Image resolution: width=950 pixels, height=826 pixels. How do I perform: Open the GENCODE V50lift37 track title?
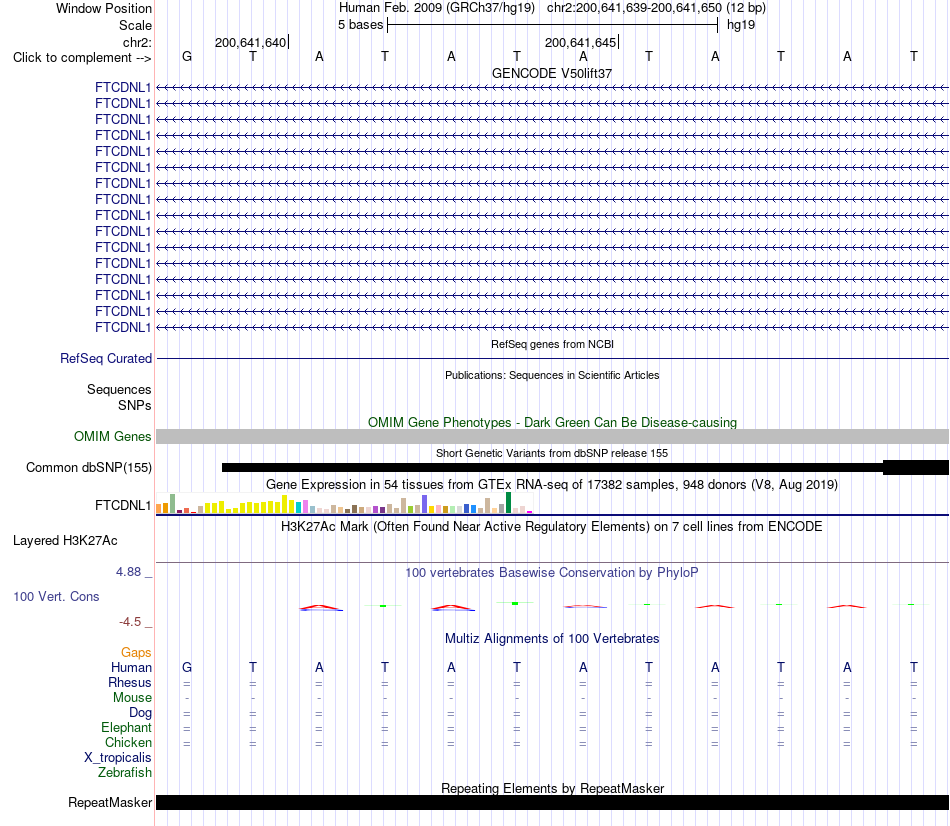(552, 73)
